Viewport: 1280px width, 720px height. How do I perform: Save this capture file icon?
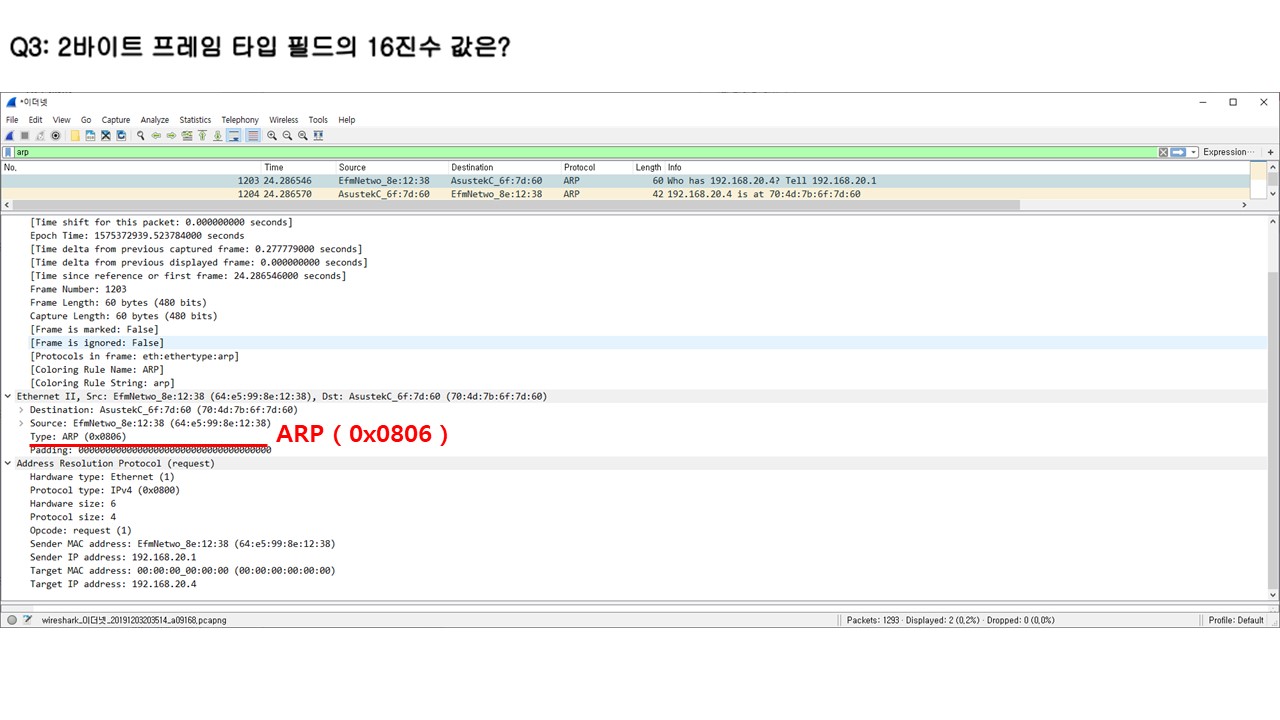point(90,135)
